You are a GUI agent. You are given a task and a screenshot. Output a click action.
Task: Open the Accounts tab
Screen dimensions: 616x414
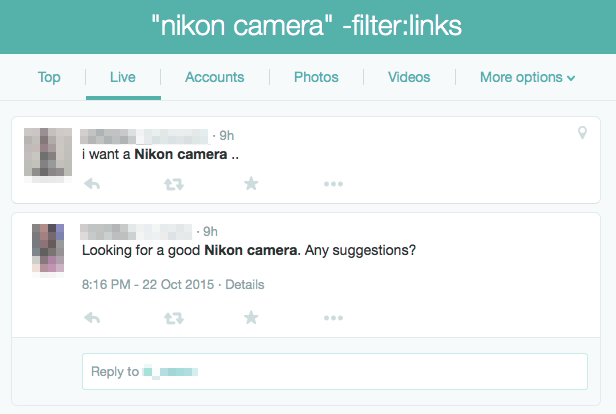pos(214,77)
